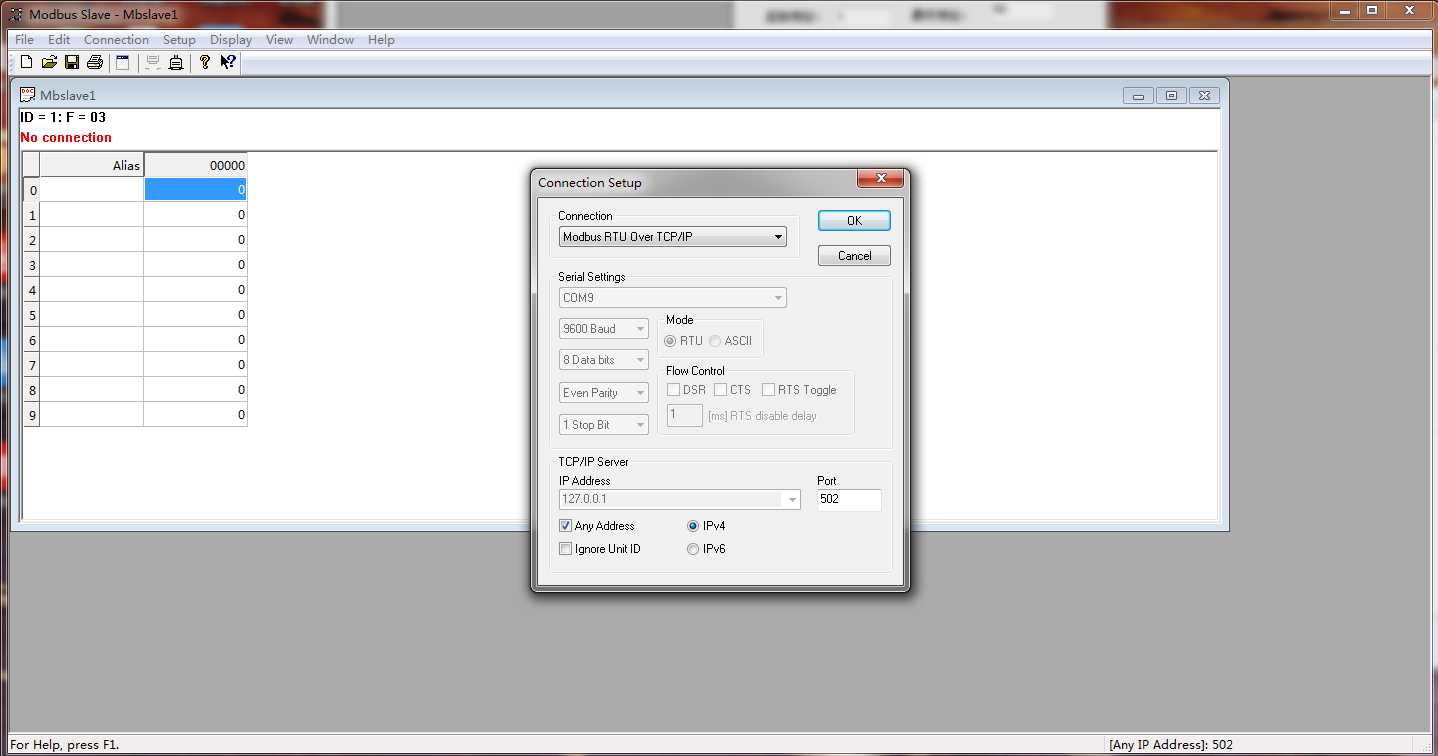Screen dimensions: 1438x756
Task: Confirm the dialog with OK
Action: tap(854, 221)
